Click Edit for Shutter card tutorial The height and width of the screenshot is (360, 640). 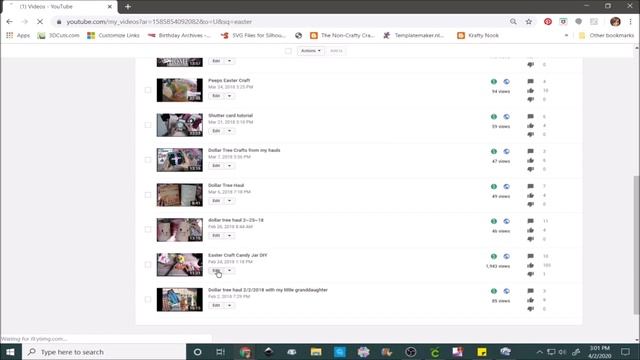tap(216, 131)
